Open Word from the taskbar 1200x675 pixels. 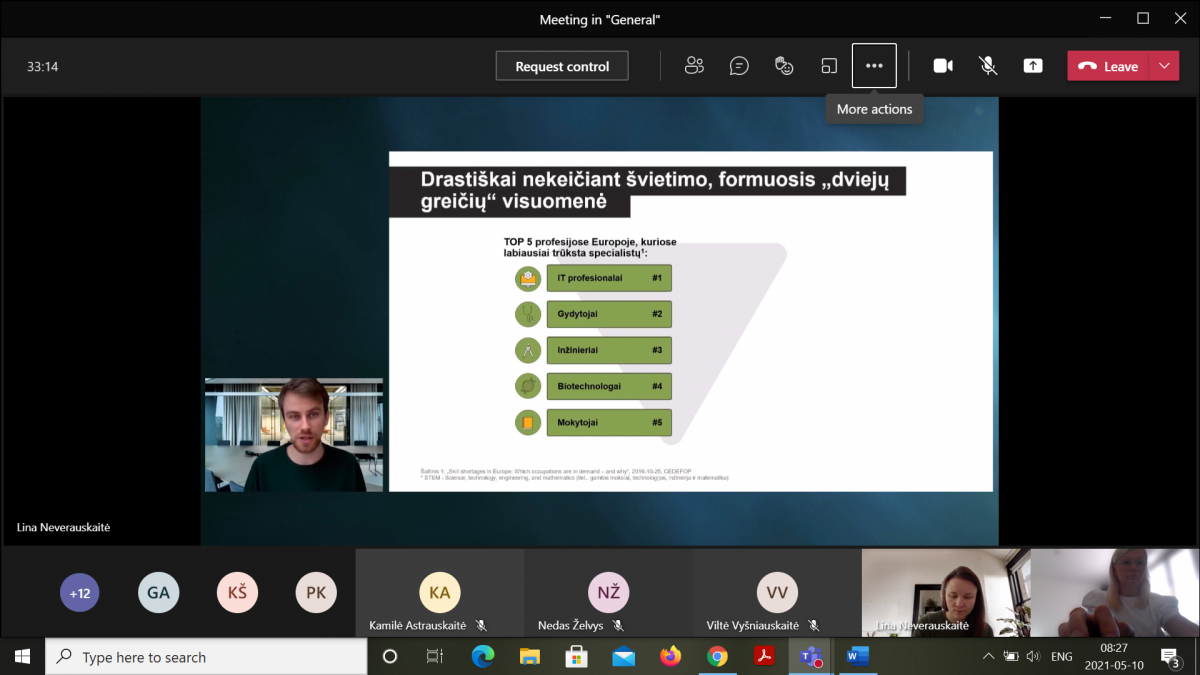point(858,657)
